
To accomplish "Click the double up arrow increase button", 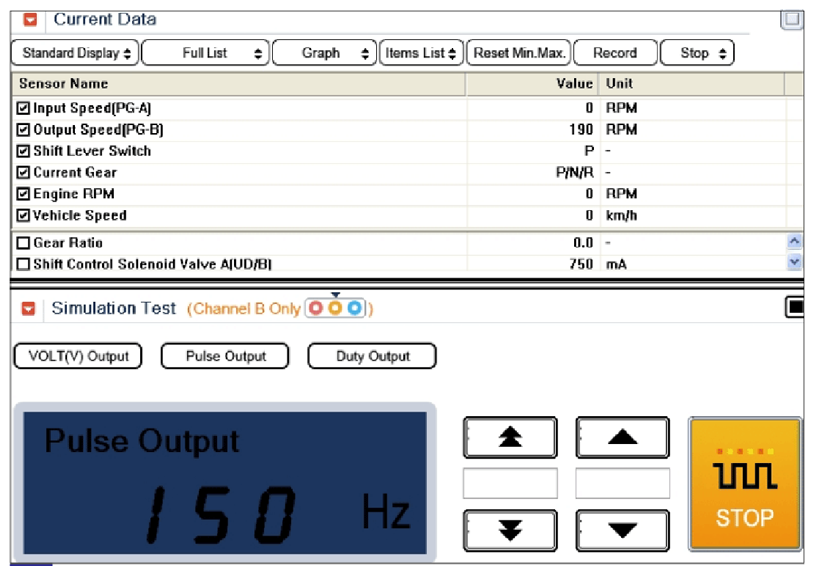I will [510, 437].
